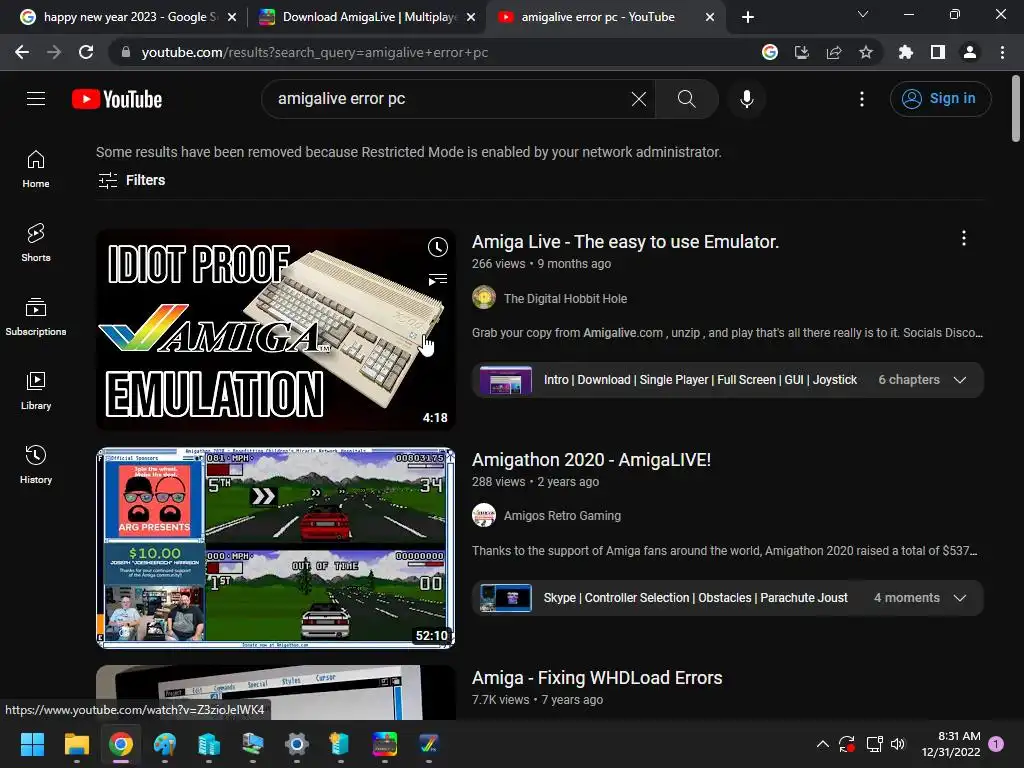Open the Chrome extensions puzzle icon
Viewport: 1024px width, 768px height.
point(906,52)
